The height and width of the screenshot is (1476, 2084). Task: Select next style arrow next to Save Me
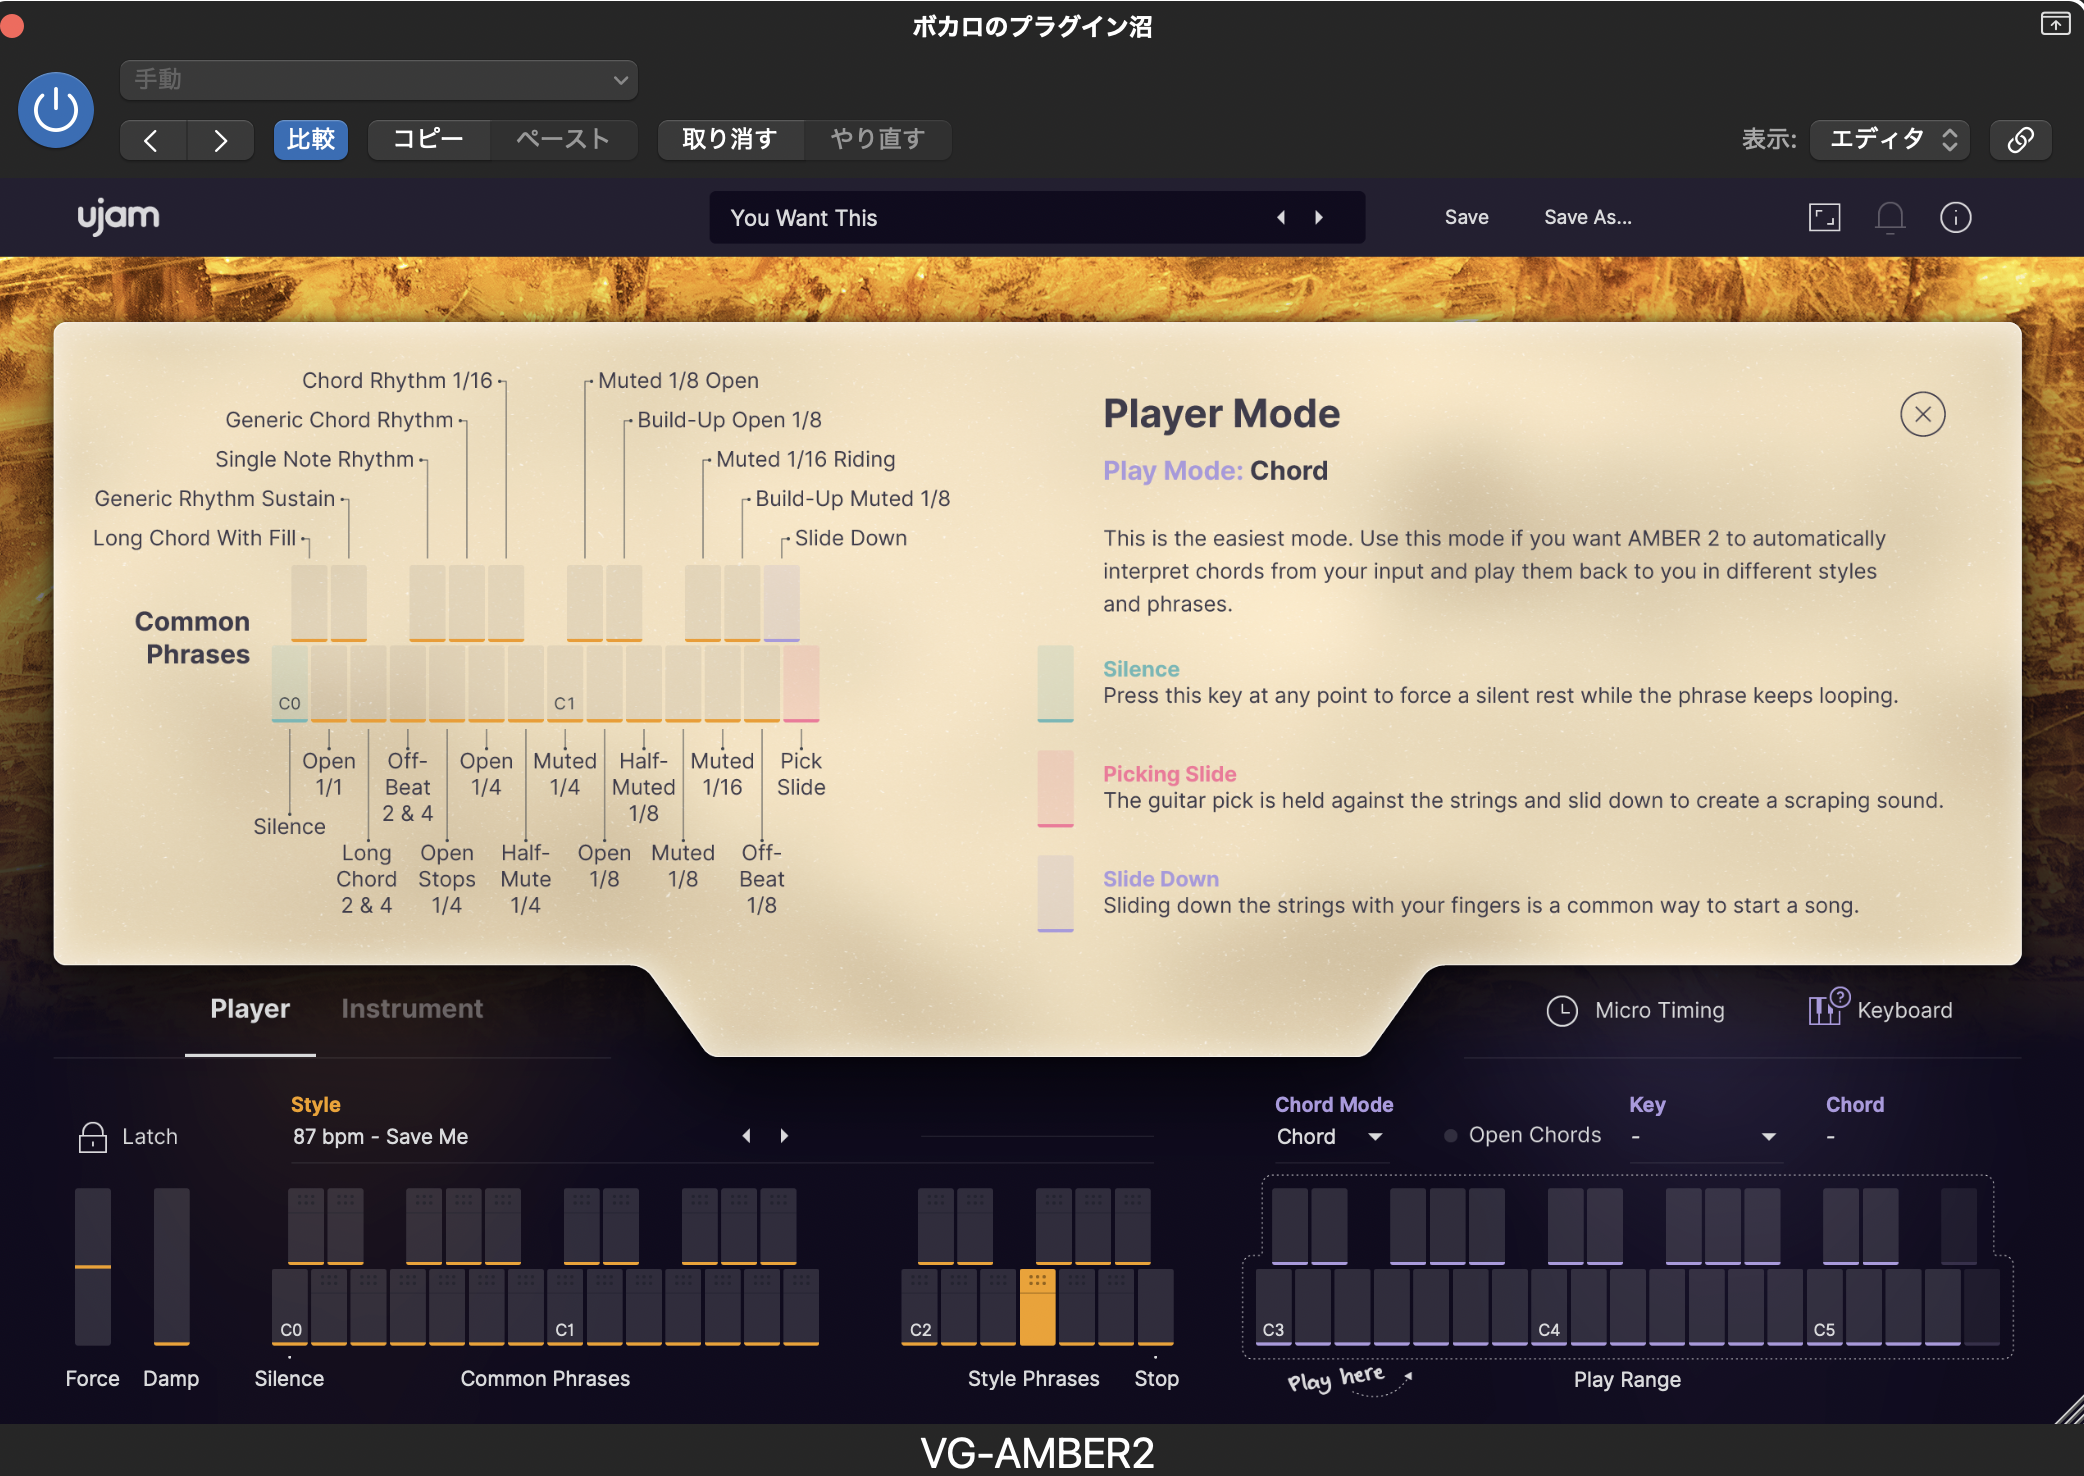[x=784, y=1136]
